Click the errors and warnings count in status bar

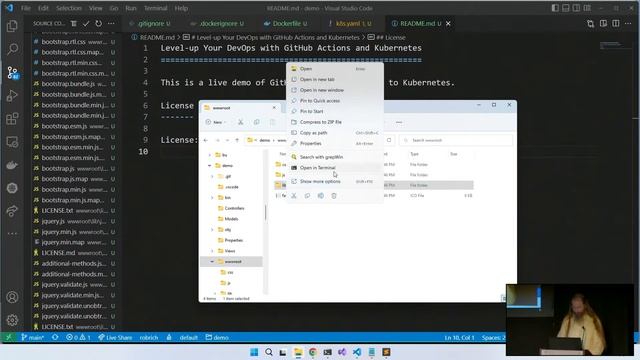point(78,338)
